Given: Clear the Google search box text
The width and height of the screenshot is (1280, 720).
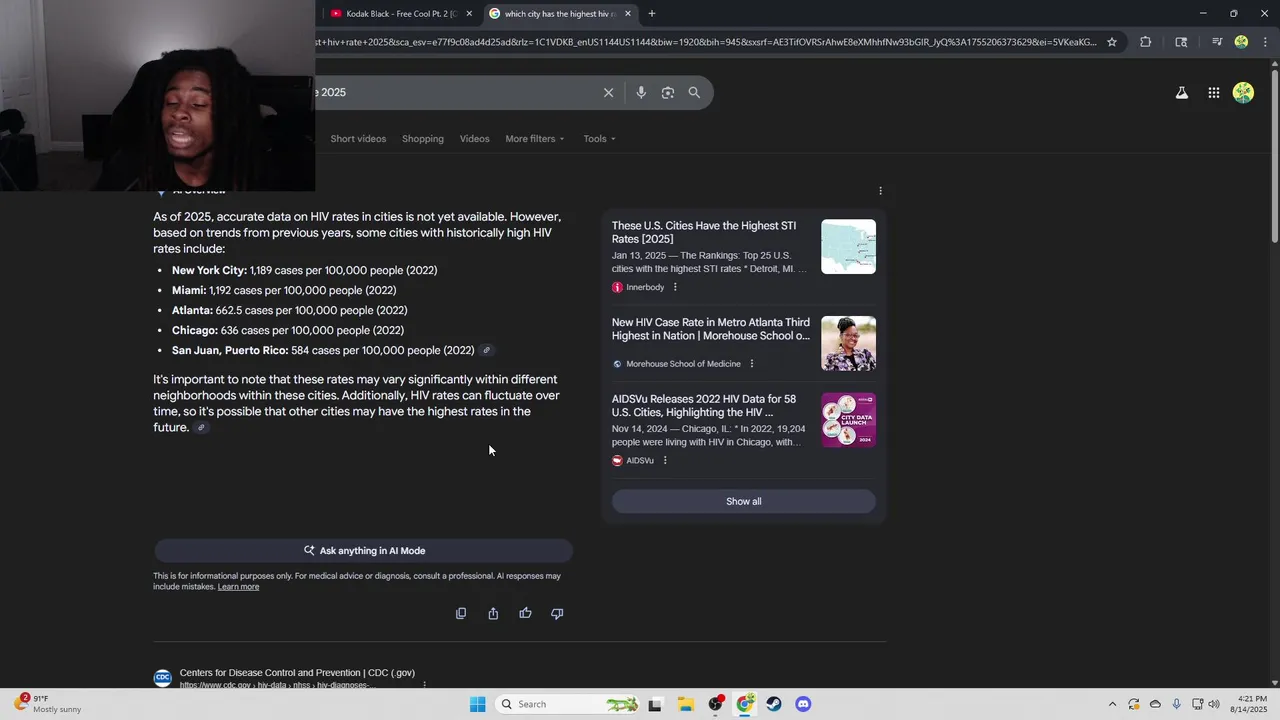Looking at the screenshot, I should (x=608, y=92).
